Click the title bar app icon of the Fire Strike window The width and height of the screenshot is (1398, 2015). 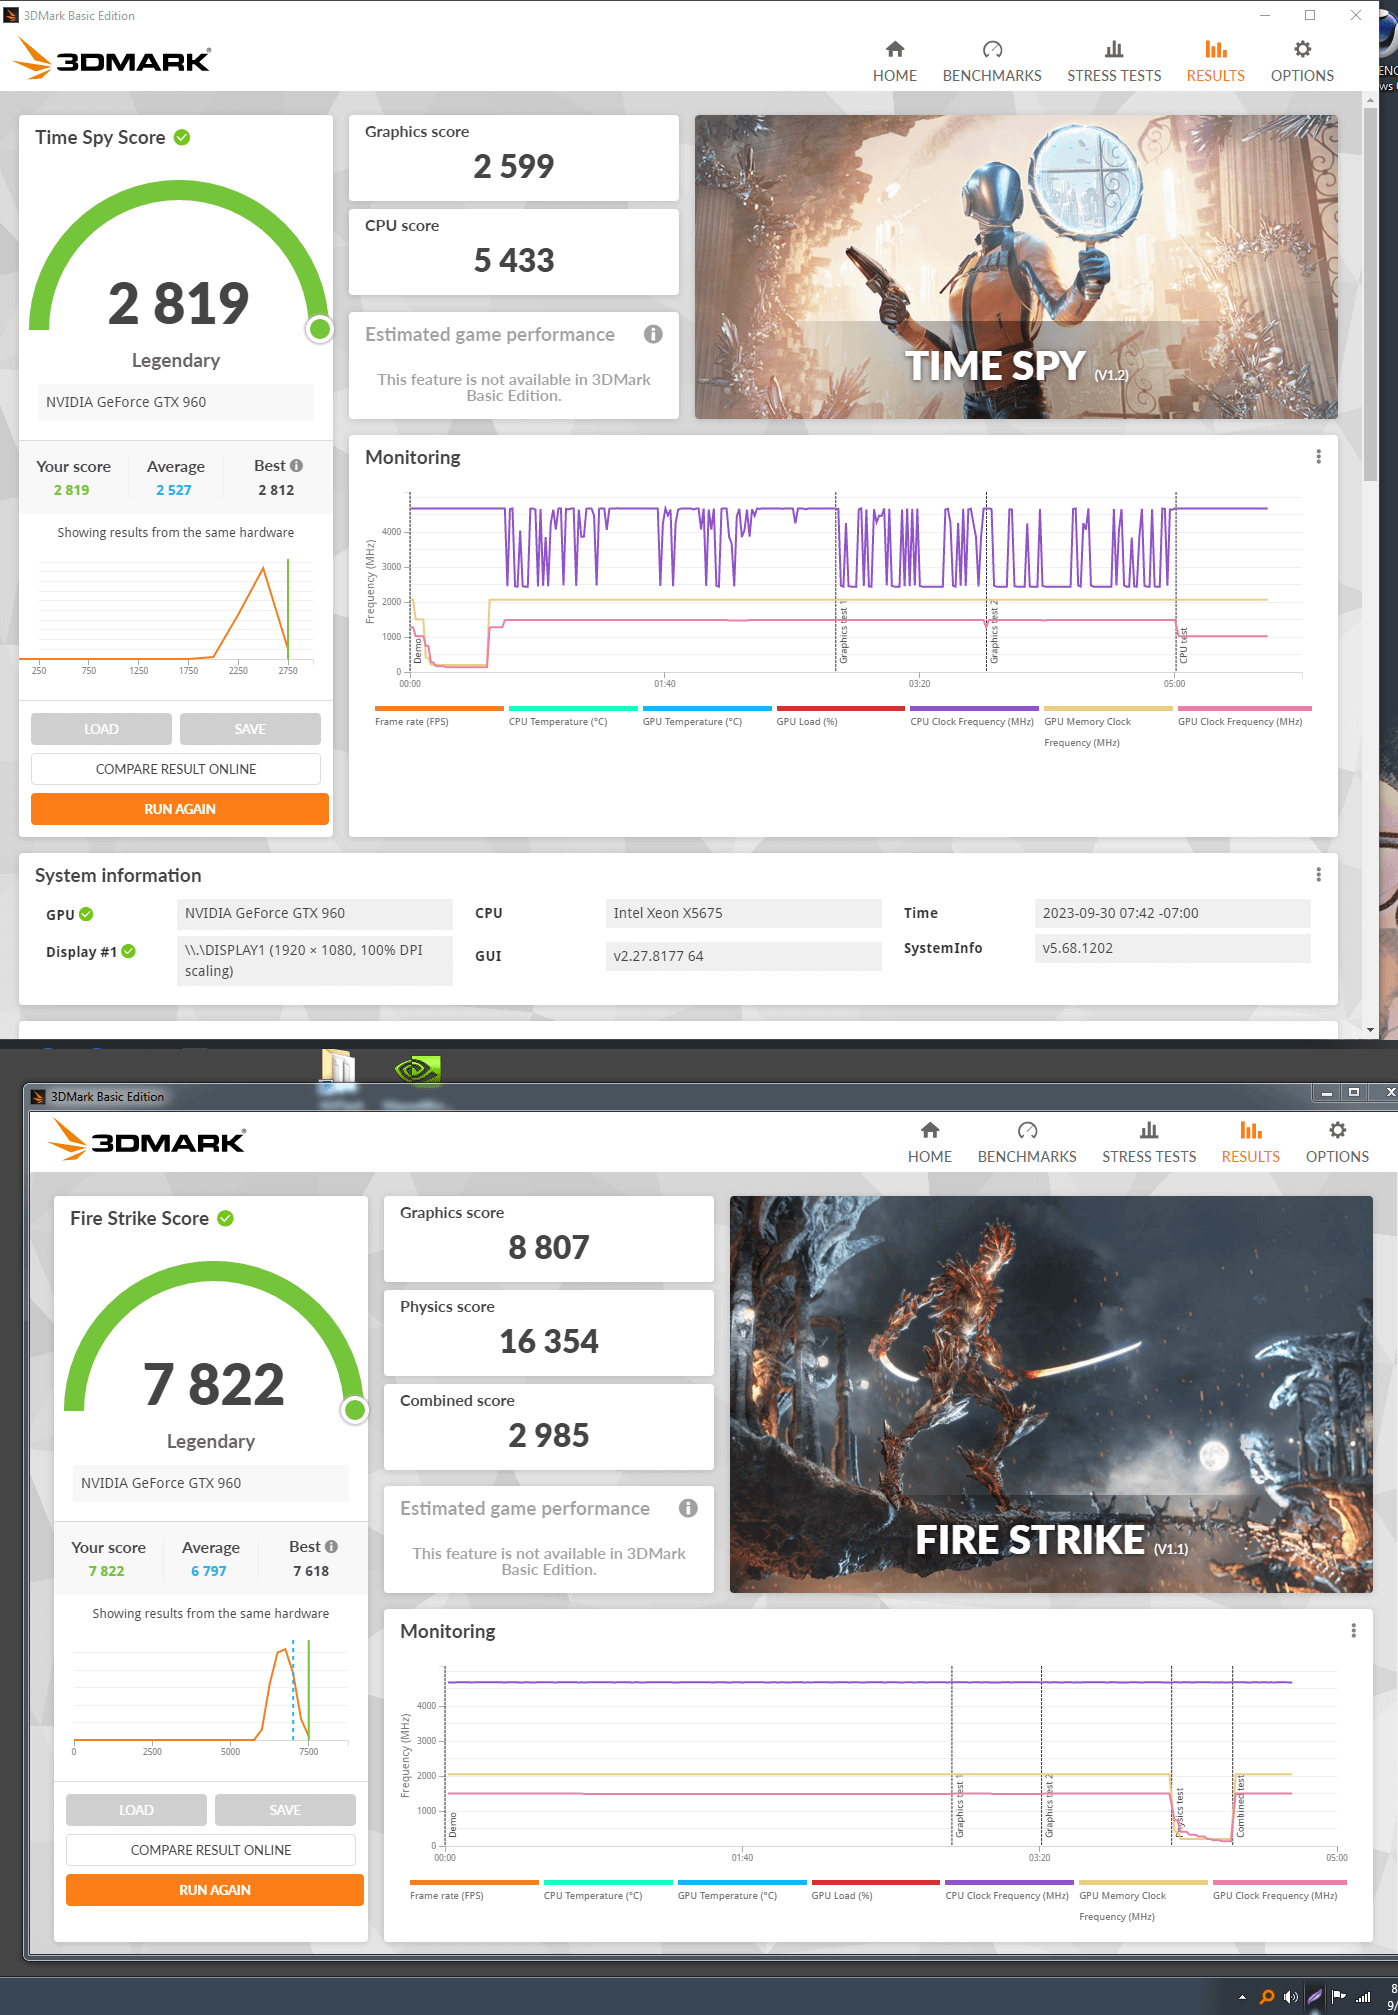[38, 1097]
